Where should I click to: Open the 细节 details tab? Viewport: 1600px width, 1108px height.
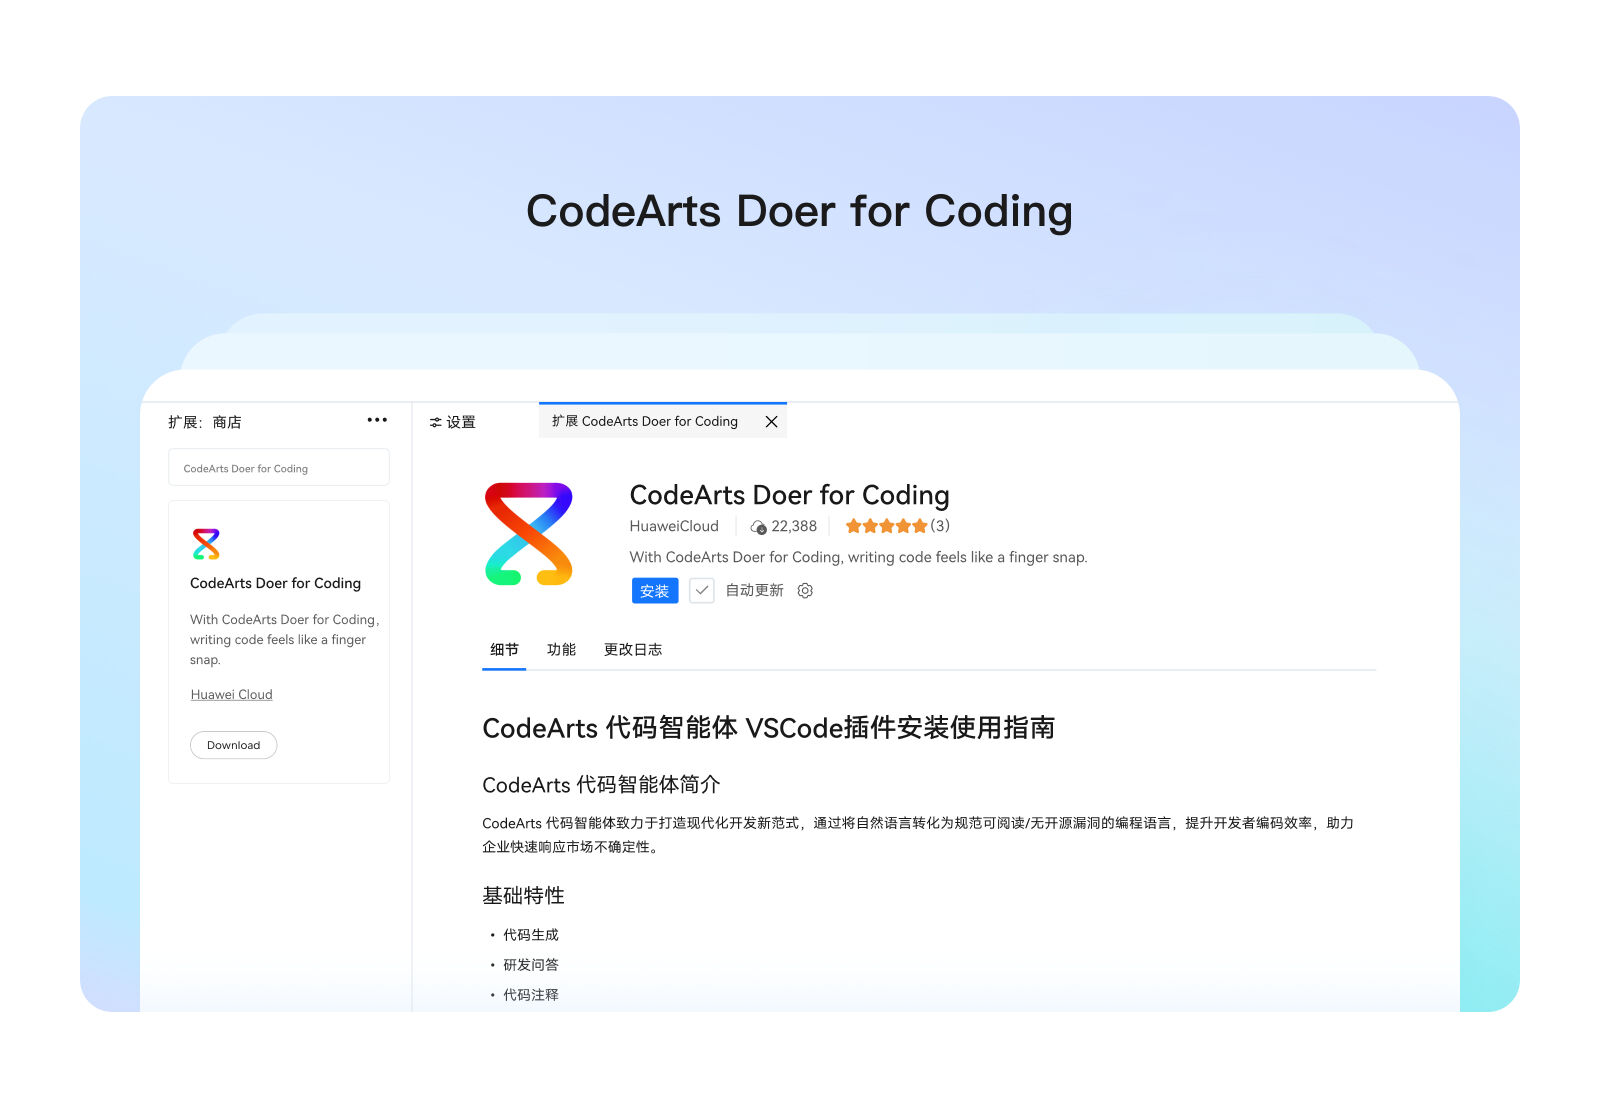click(504, 650)
